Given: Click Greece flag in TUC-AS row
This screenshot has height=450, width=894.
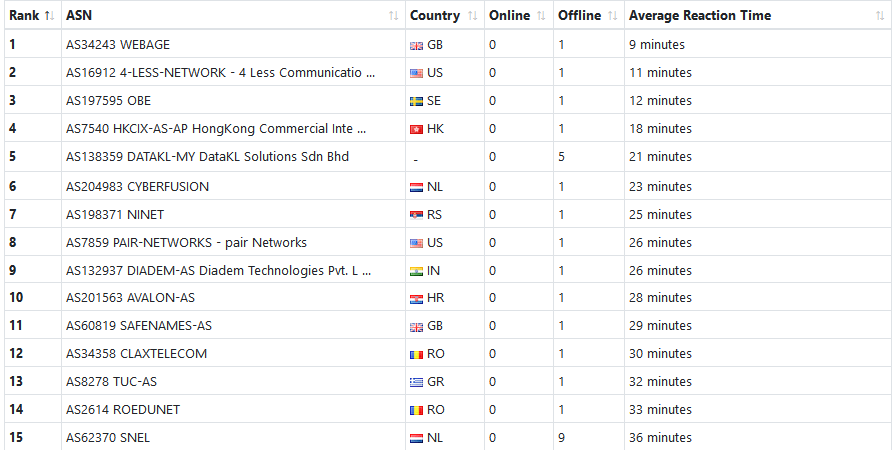Looking at the screenshot, I should coord(416,383).
